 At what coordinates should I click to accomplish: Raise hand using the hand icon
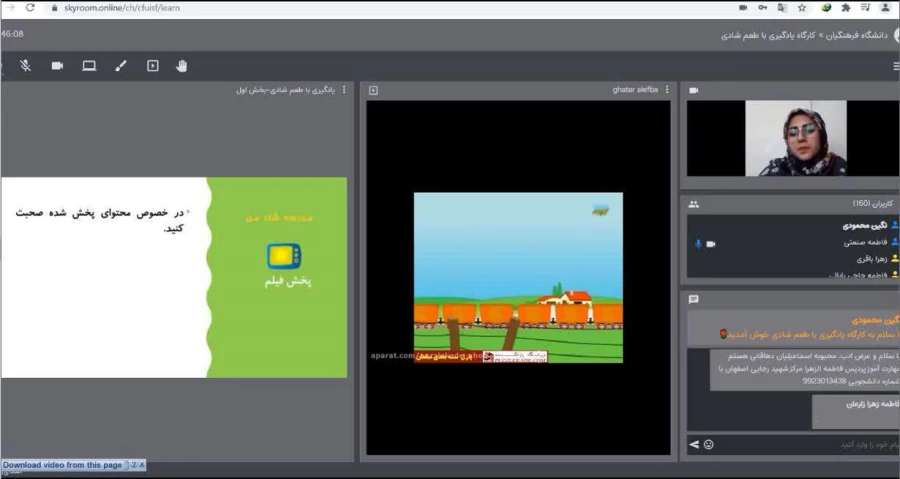pyautogui.click(x=182, y=66)
